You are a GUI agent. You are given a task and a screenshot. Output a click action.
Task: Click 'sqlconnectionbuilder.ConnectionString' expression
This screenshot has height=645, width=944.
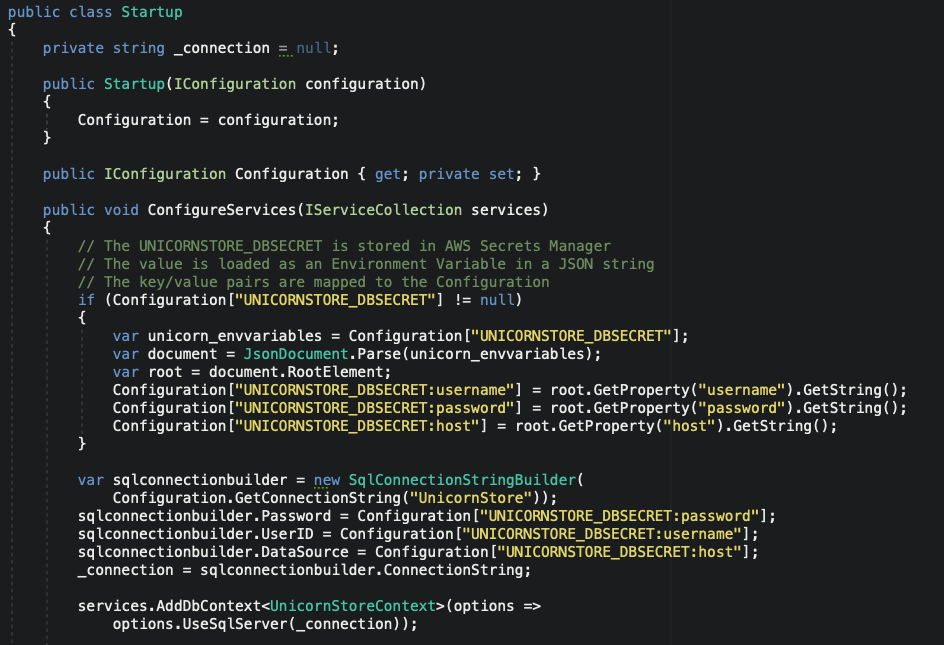[x=361, y=570]
